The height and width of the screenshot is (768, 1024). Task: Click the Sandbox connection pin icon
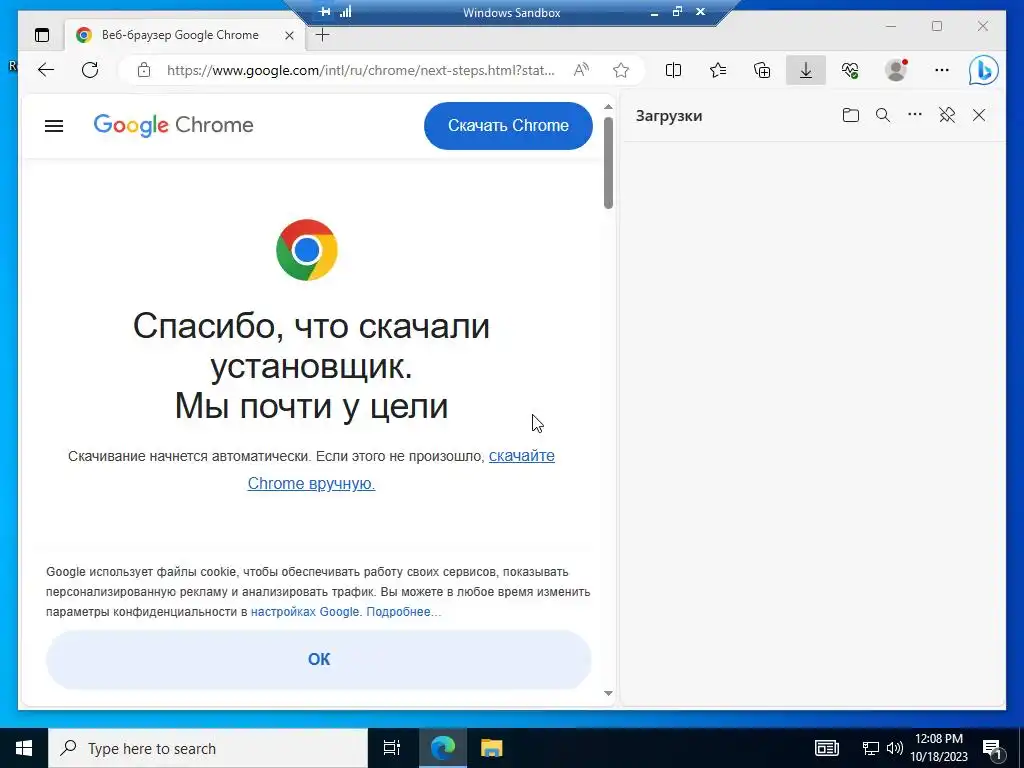pos(324,12)
